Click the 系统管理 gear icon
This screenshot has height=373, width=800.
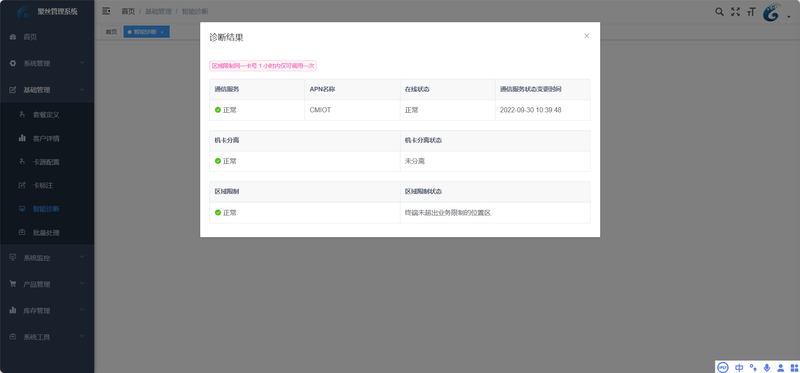click(13, 63)
